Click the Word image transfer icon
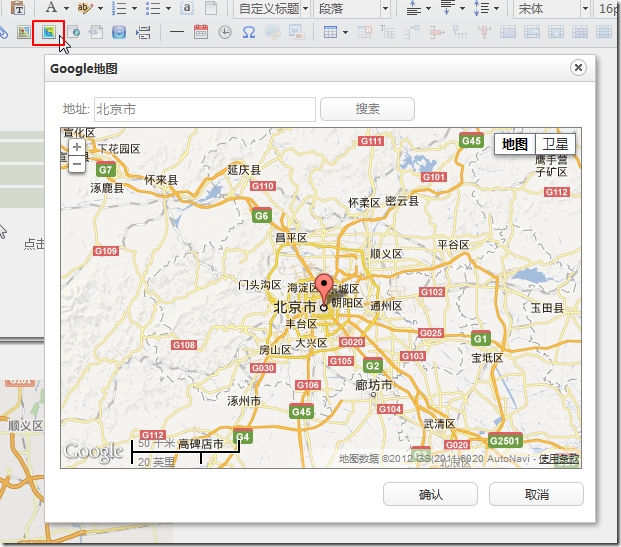621x547 pixels. coord(297,32)
